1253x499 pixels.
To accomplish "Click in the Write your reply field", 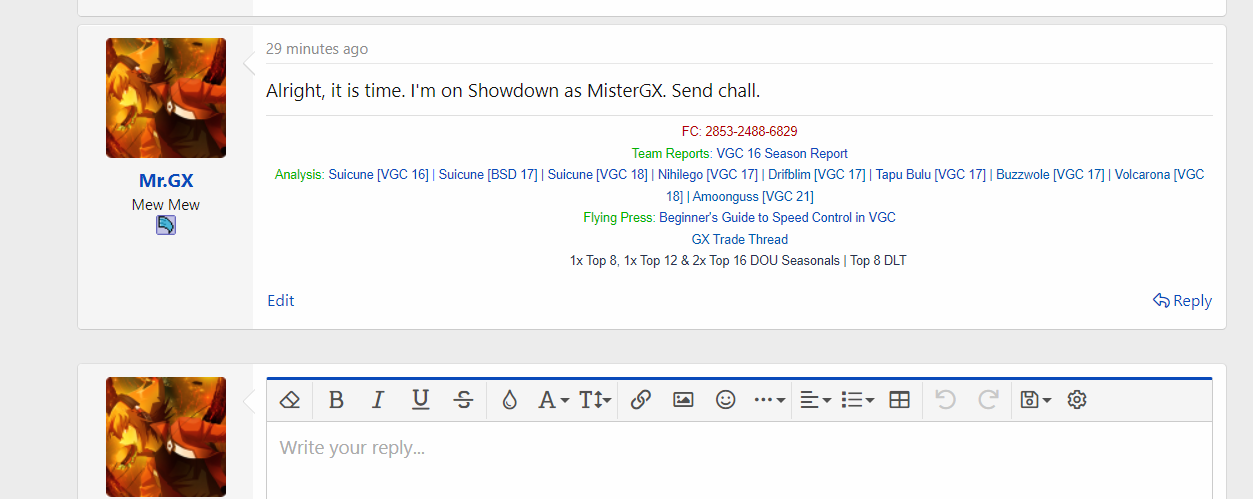I will 739,460.
